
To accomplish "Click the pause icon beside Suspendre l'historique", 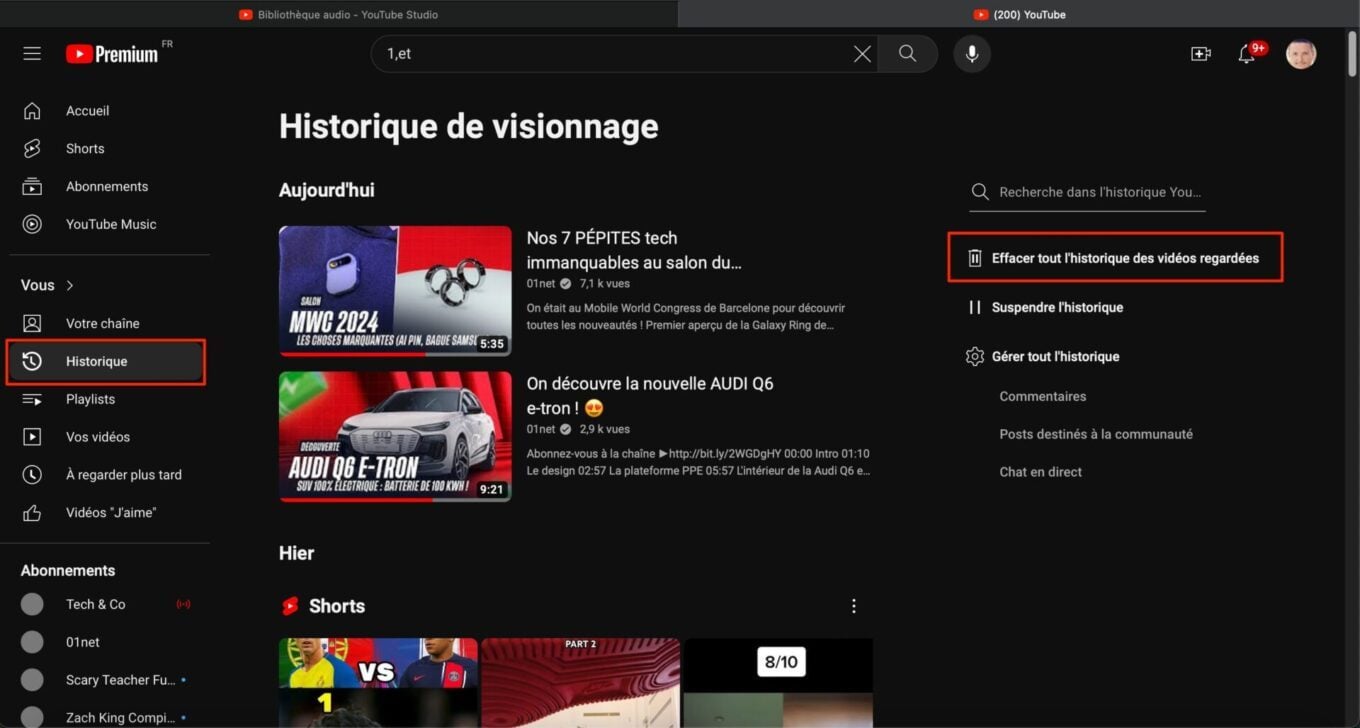I will pyautogui.click(x=975, y=308).
